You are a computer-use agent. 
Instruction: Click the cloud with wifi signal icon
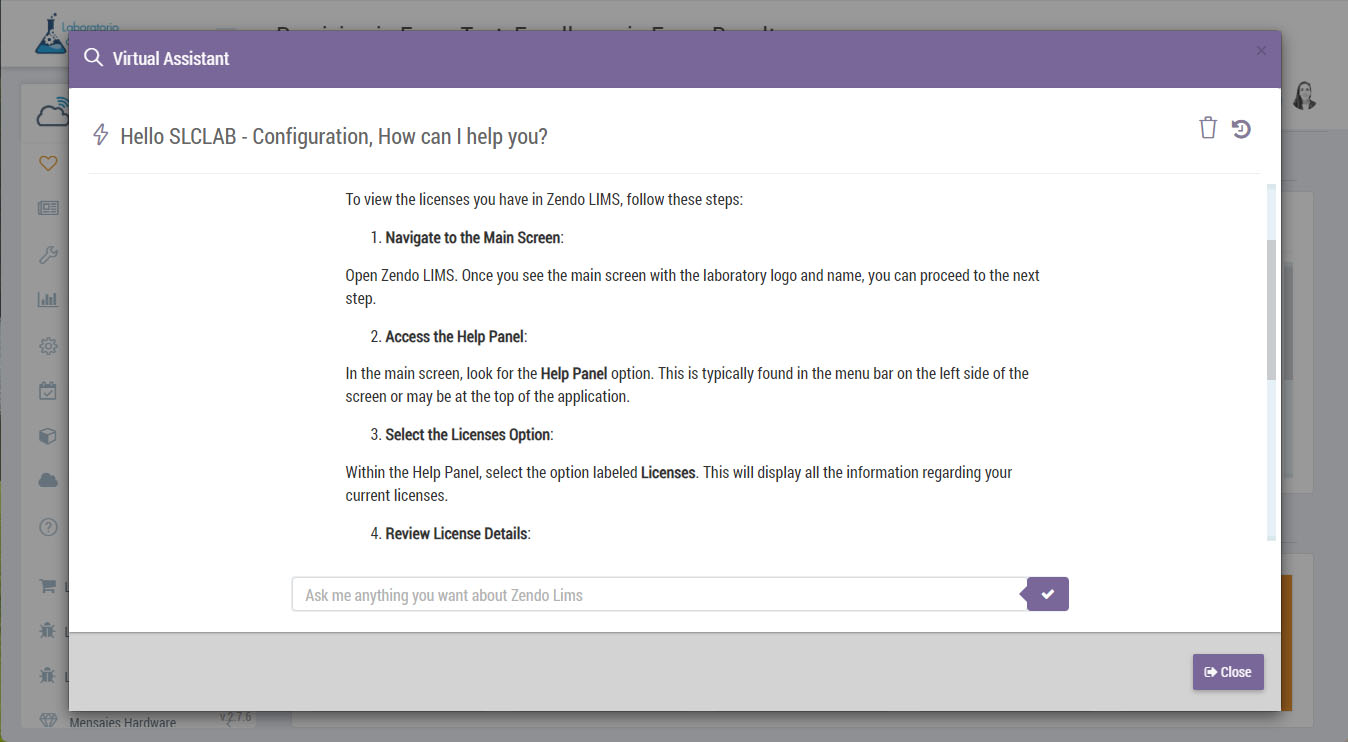tap(51, 113)
